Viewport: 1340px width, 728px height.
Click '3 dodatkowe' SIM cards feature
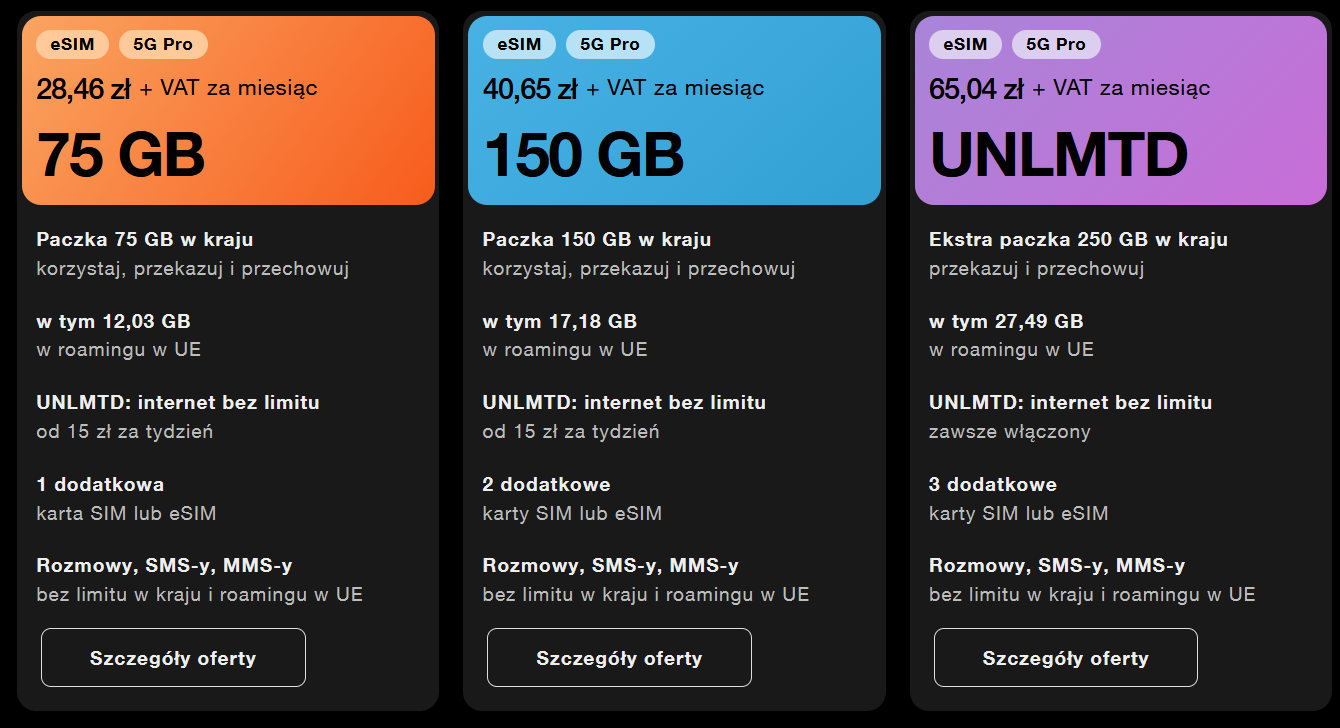point(993,485)
